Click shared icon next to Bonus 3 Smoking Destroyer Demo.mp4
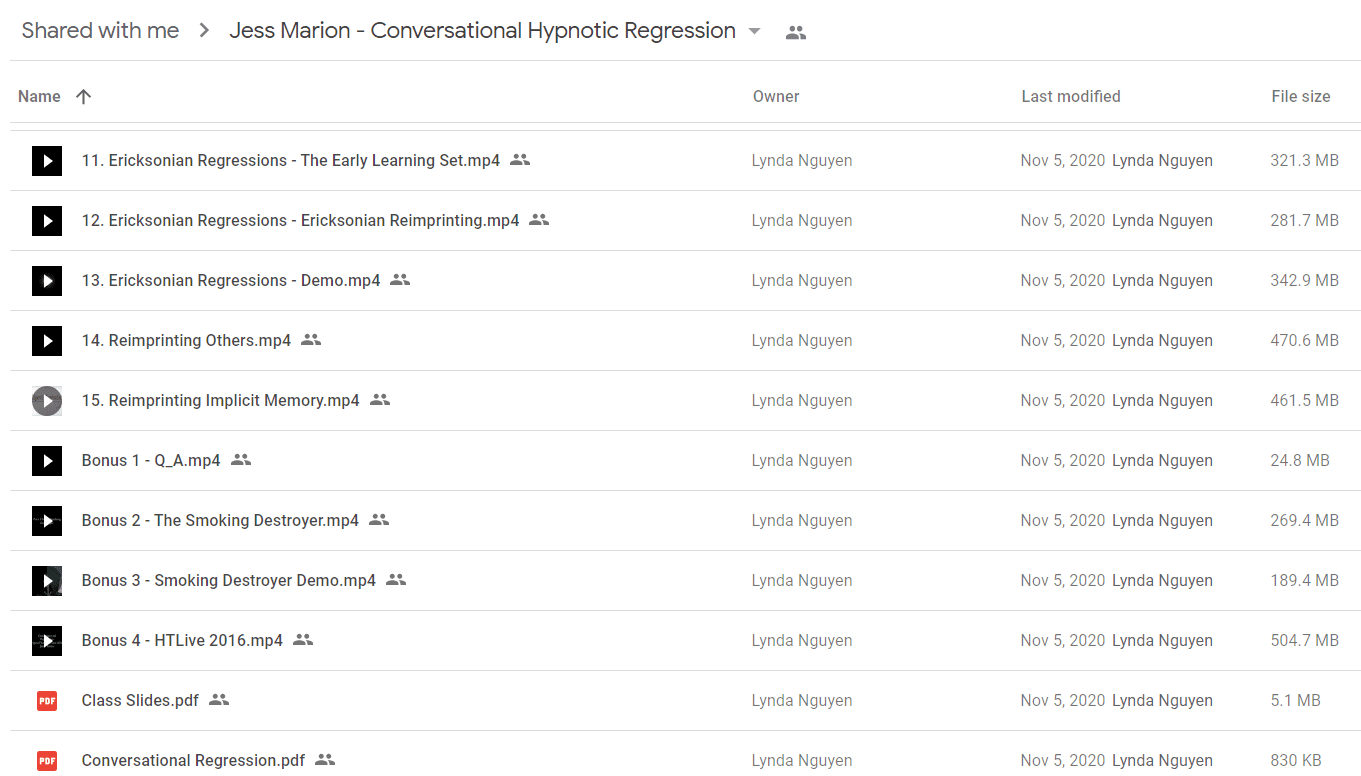1361x776 pixels. (396, 579)
